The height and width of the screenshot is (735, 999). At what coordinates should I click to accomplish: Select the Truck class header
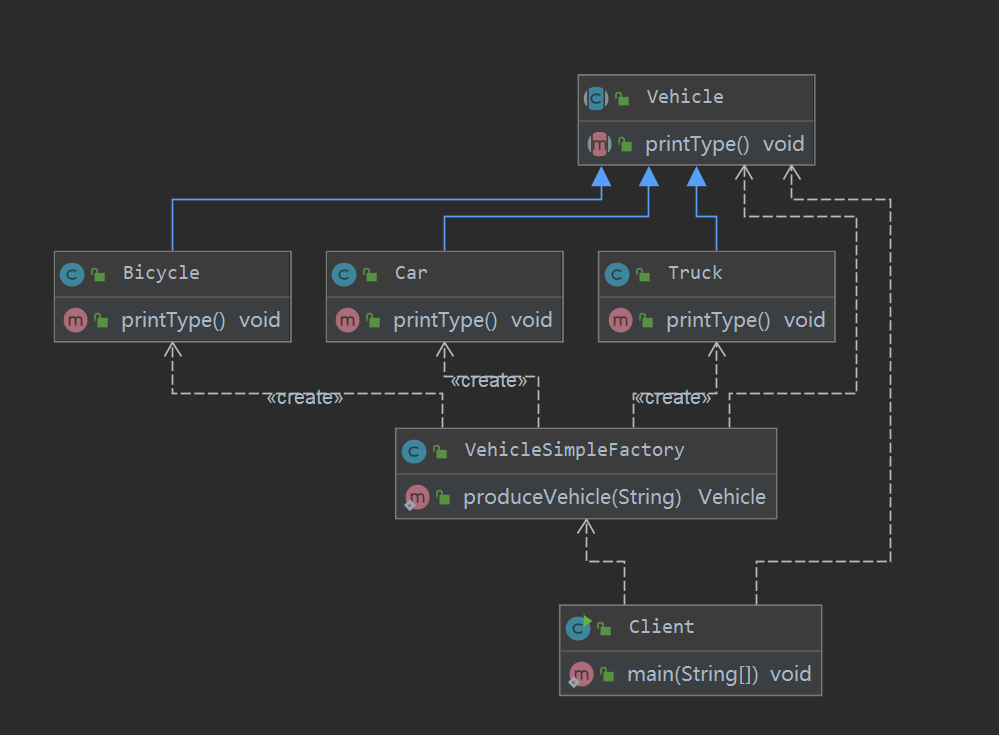click(717, 274)
